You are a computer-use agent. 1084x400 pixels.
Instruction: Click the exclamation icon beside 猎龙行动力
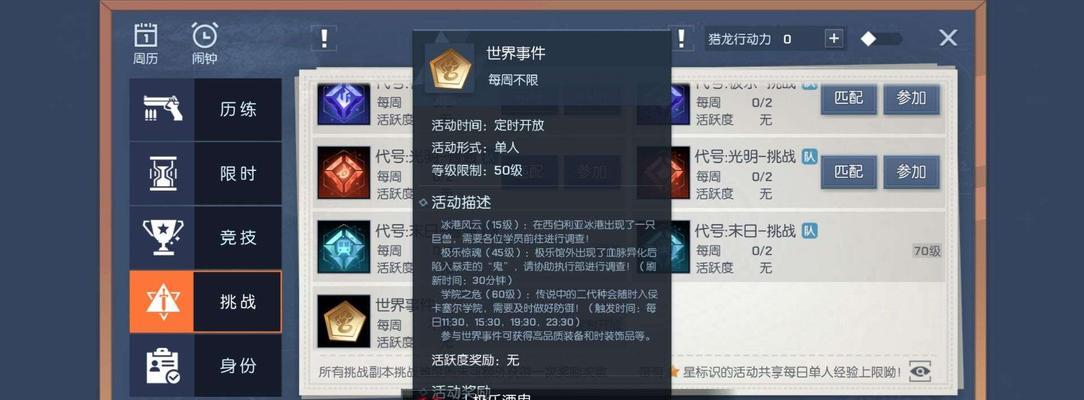(682, 37)
